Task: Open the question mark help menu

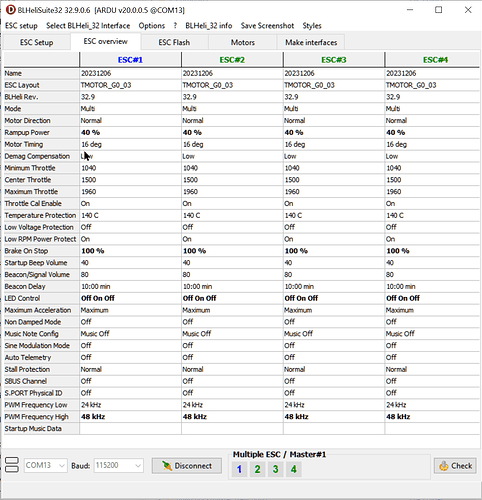Action: [x=175, y=26]
